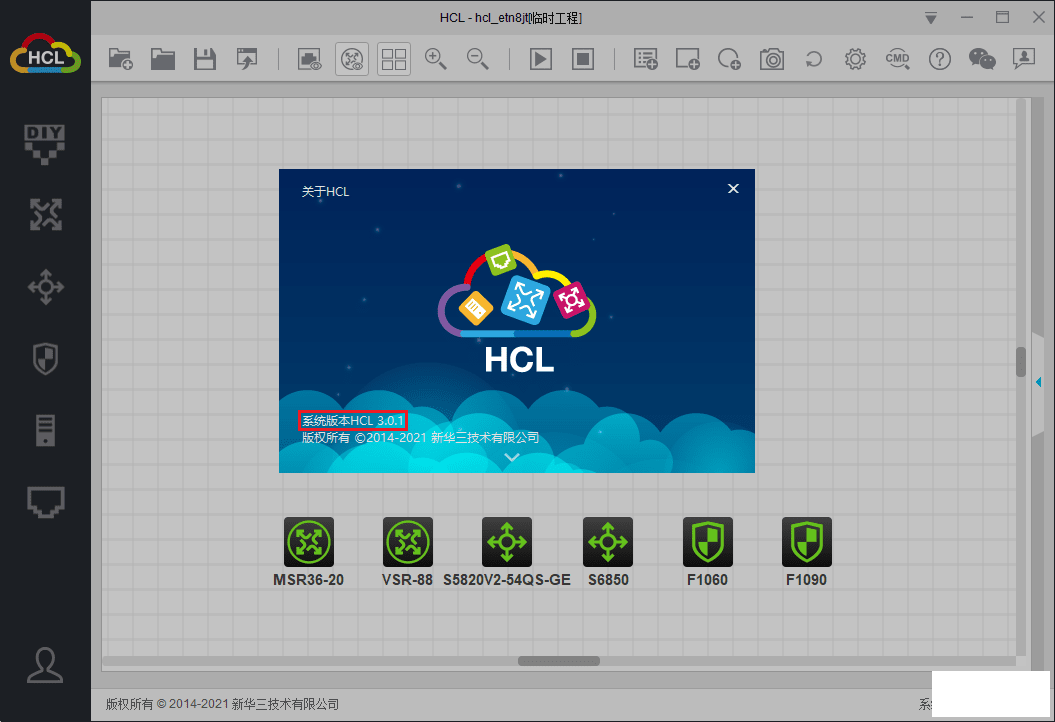Image resolution: width=1055 pixels, height=722 pixels.
Task: Start all devices with play button
Action: coord(541,59)
